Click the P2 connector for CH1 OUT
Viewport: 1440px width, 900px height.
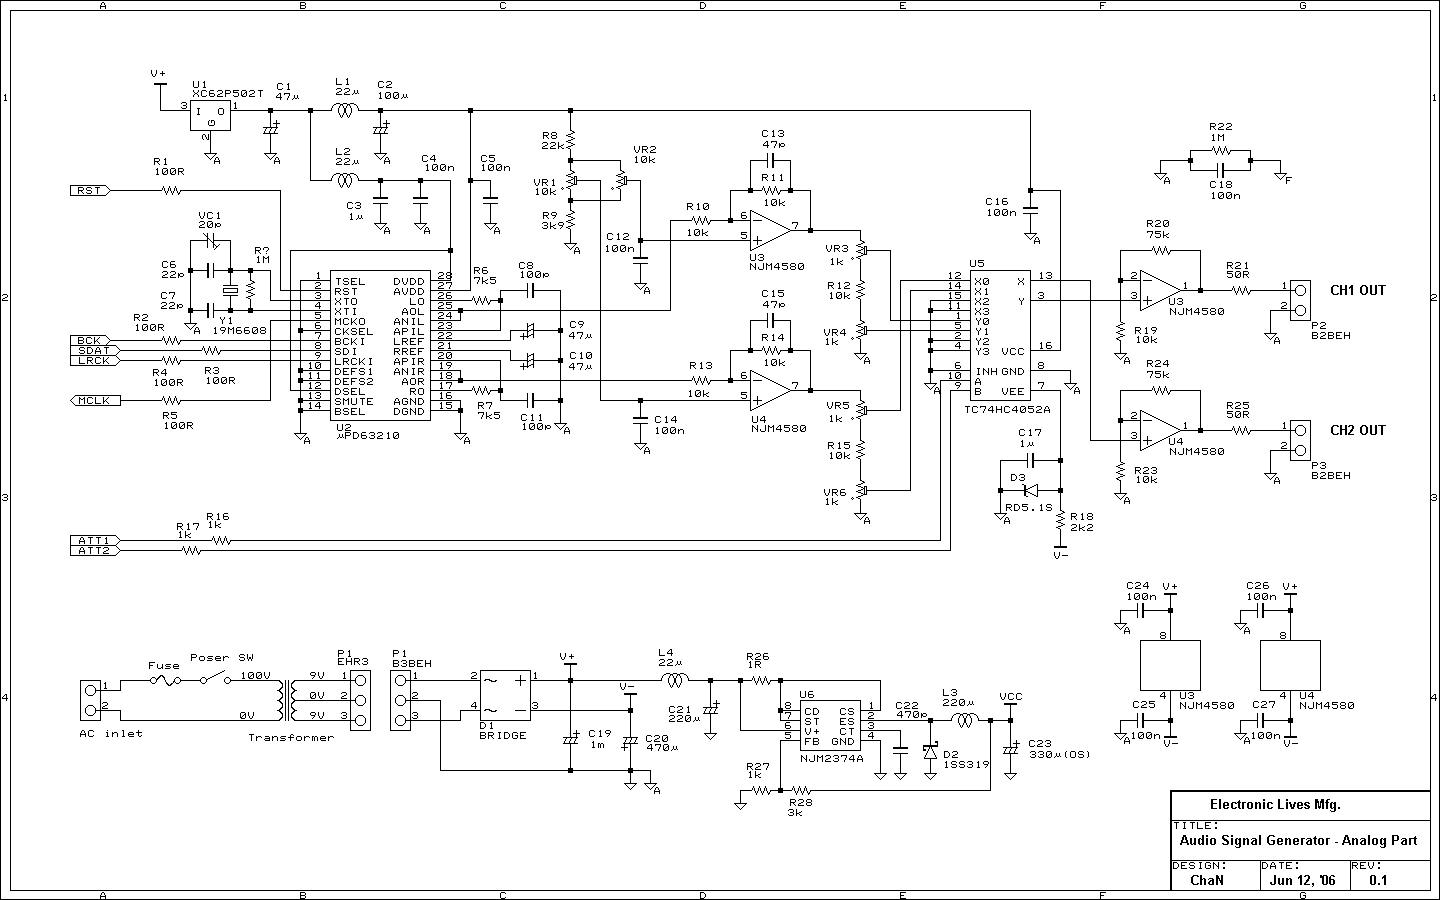click(x=1299, y=299)
